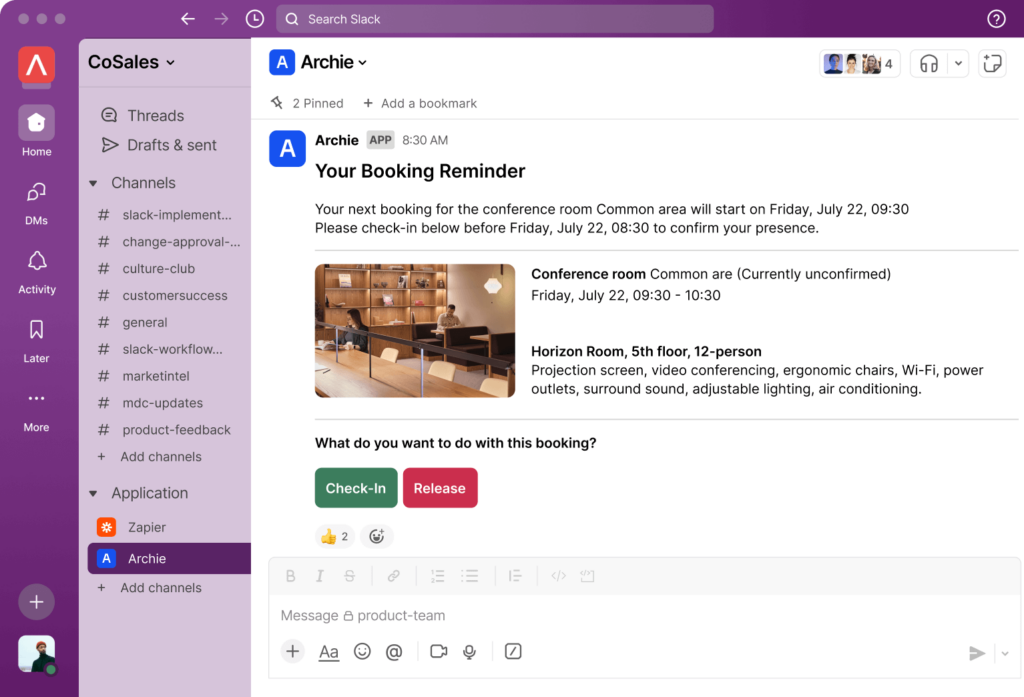
Task: Toggle bold formatting in the composer
Action: coord(291,575)
